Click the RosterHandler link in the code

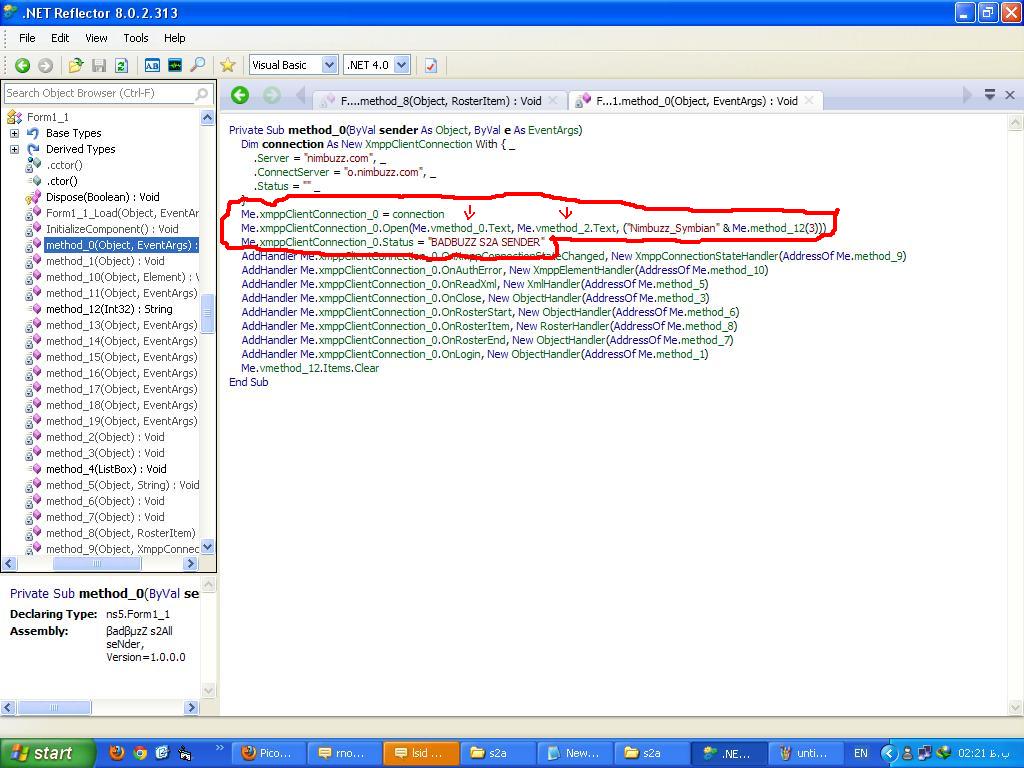575,326
